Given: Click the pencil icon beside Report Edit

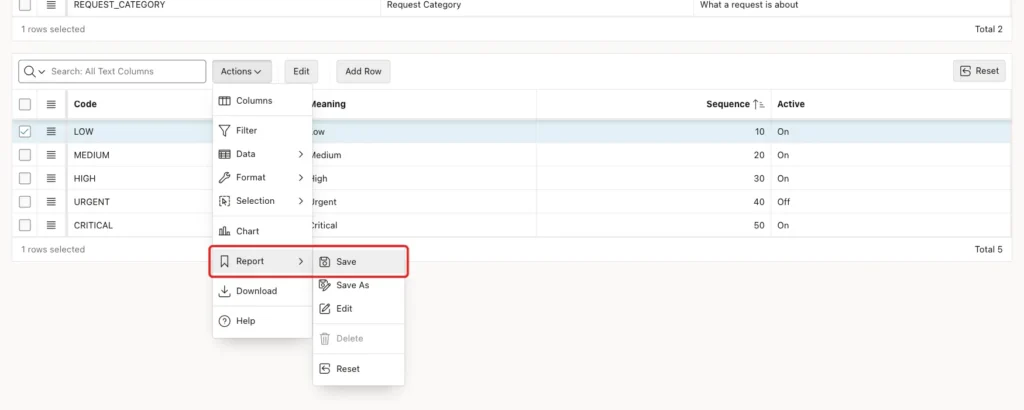Looking at the screenshot, I should [x=325, y=309].
